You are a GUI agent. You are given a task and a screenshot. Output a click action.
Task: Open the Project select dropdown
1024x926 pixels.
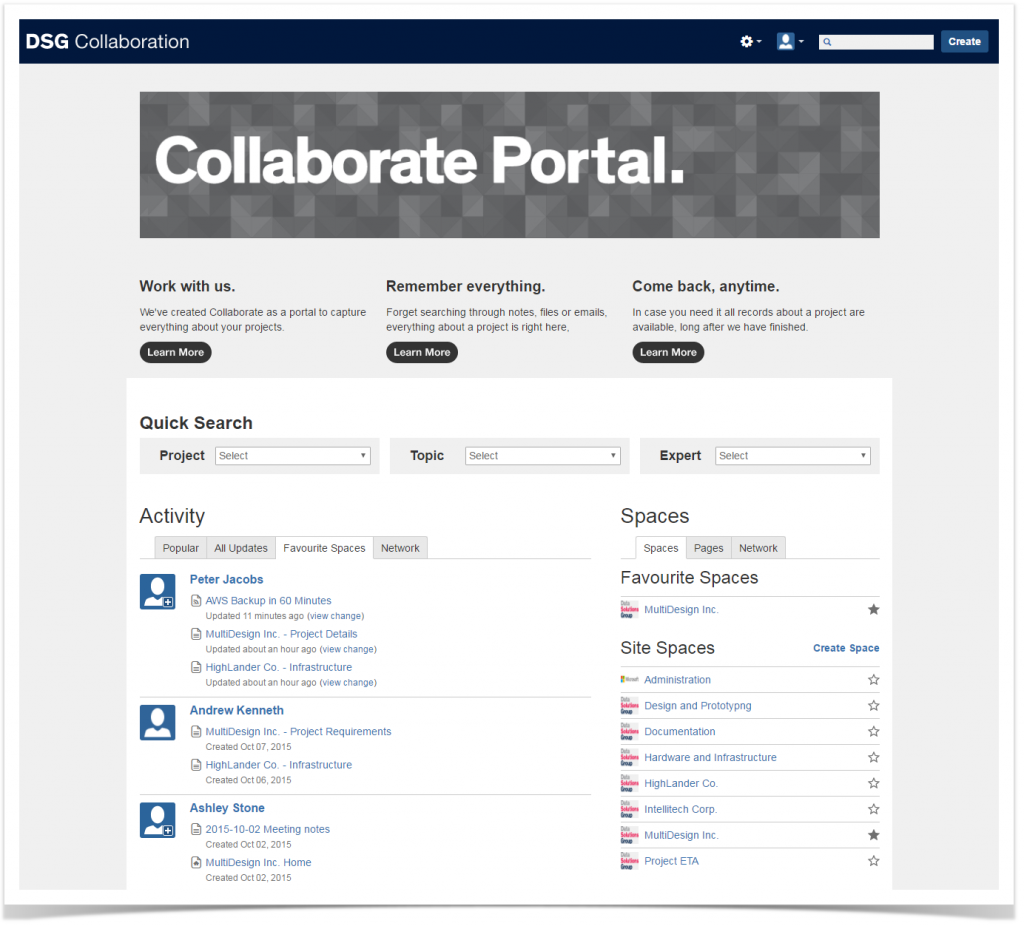coord(292,455)
